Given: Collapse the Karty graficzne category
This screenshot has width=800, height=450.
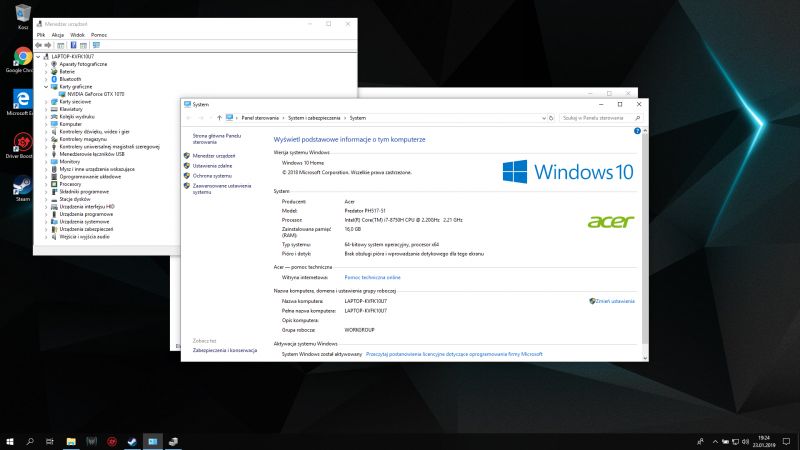Looking at the screenshot, I should (x=46, y=87).
